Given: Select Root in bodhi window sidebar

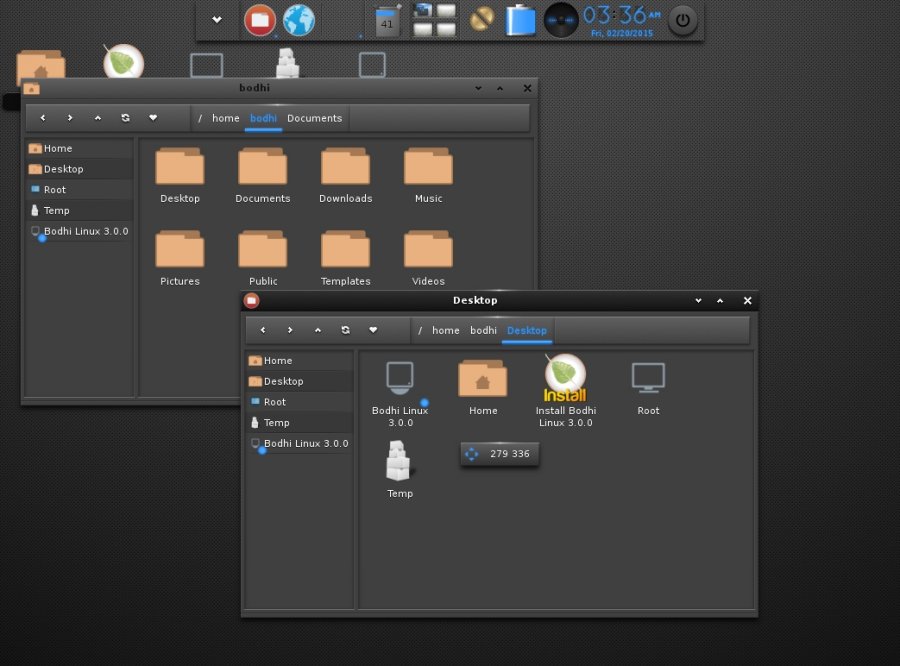Looking at the screenshot, I should pyautogui.click(x=80, y=189).
